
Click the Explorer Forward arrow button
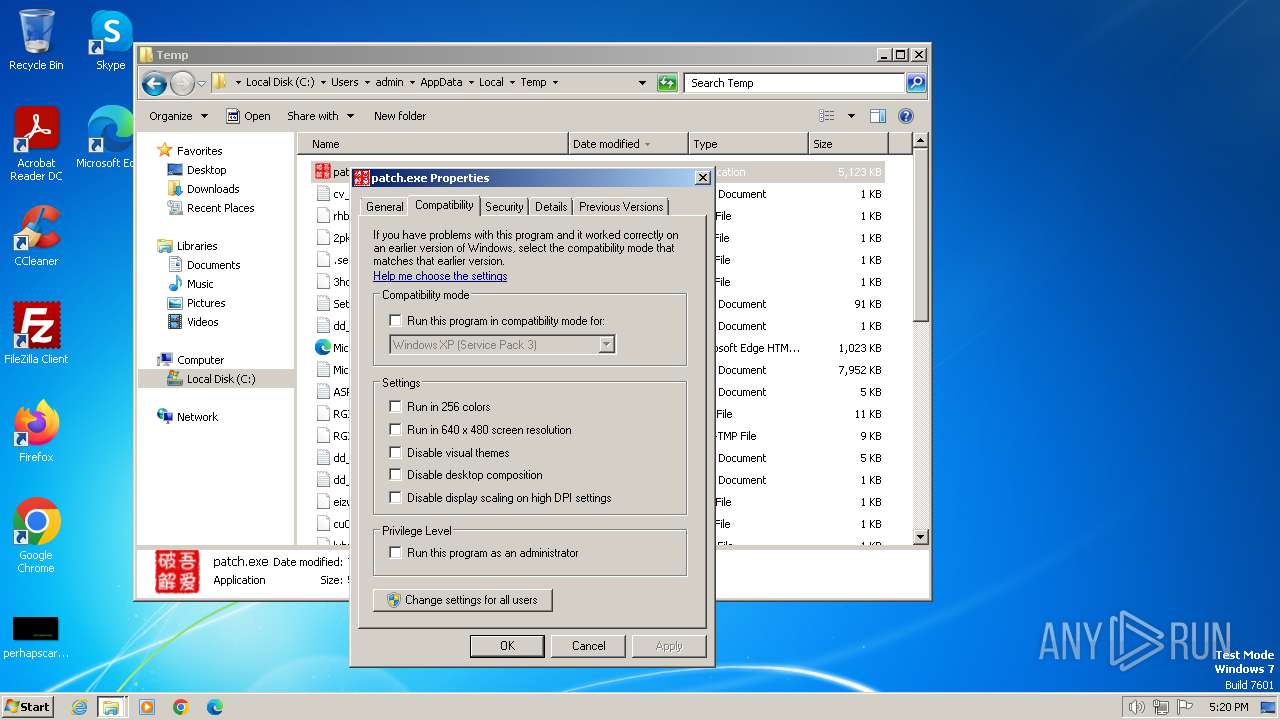click(x=182, y=83)
